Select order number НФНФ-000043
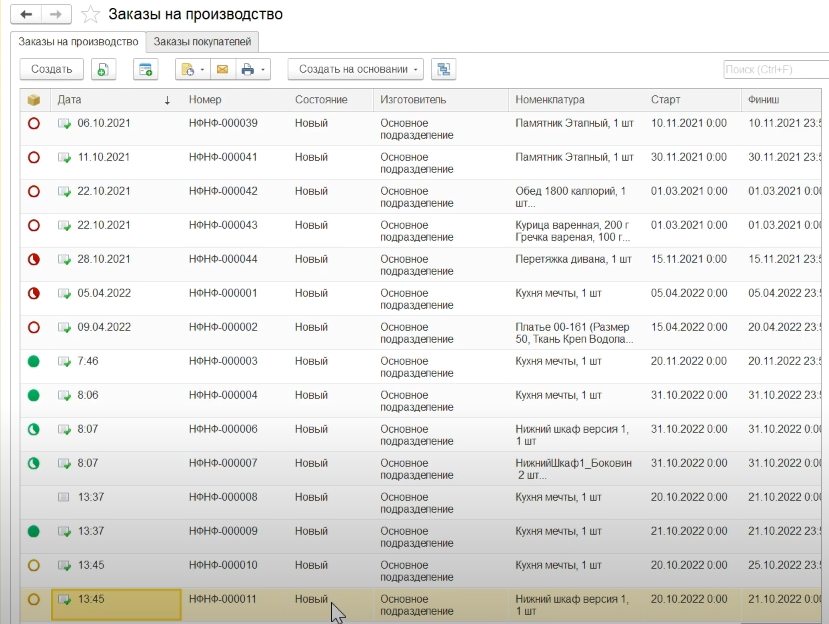 [x=223, y=225]
